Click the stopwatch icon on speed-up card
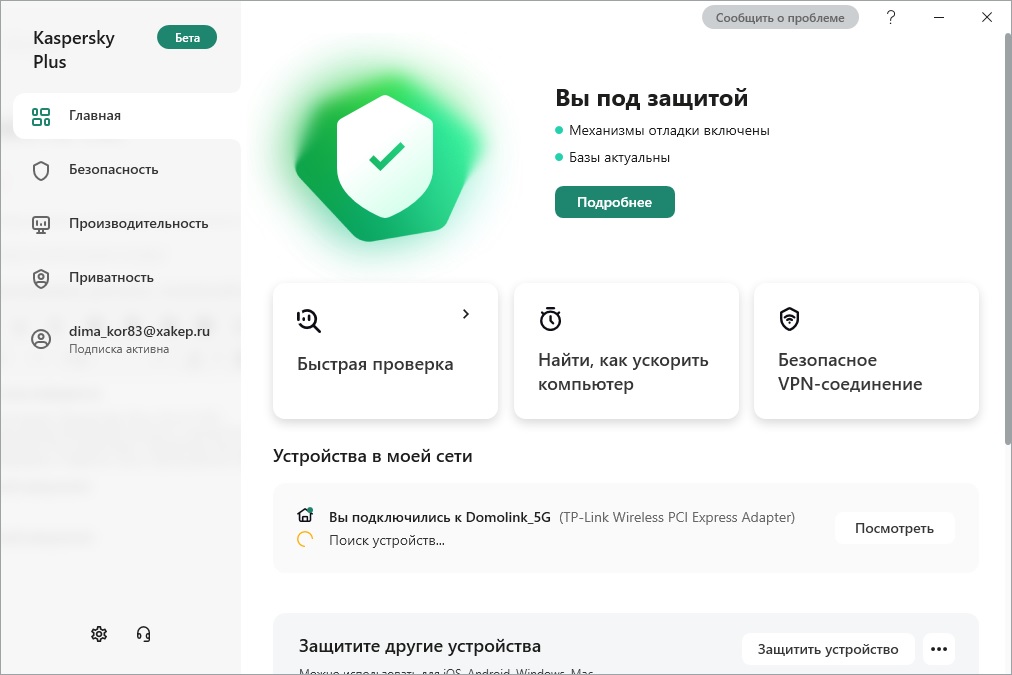Viewport: 1012px width, 675px height. tap(550, 319)
